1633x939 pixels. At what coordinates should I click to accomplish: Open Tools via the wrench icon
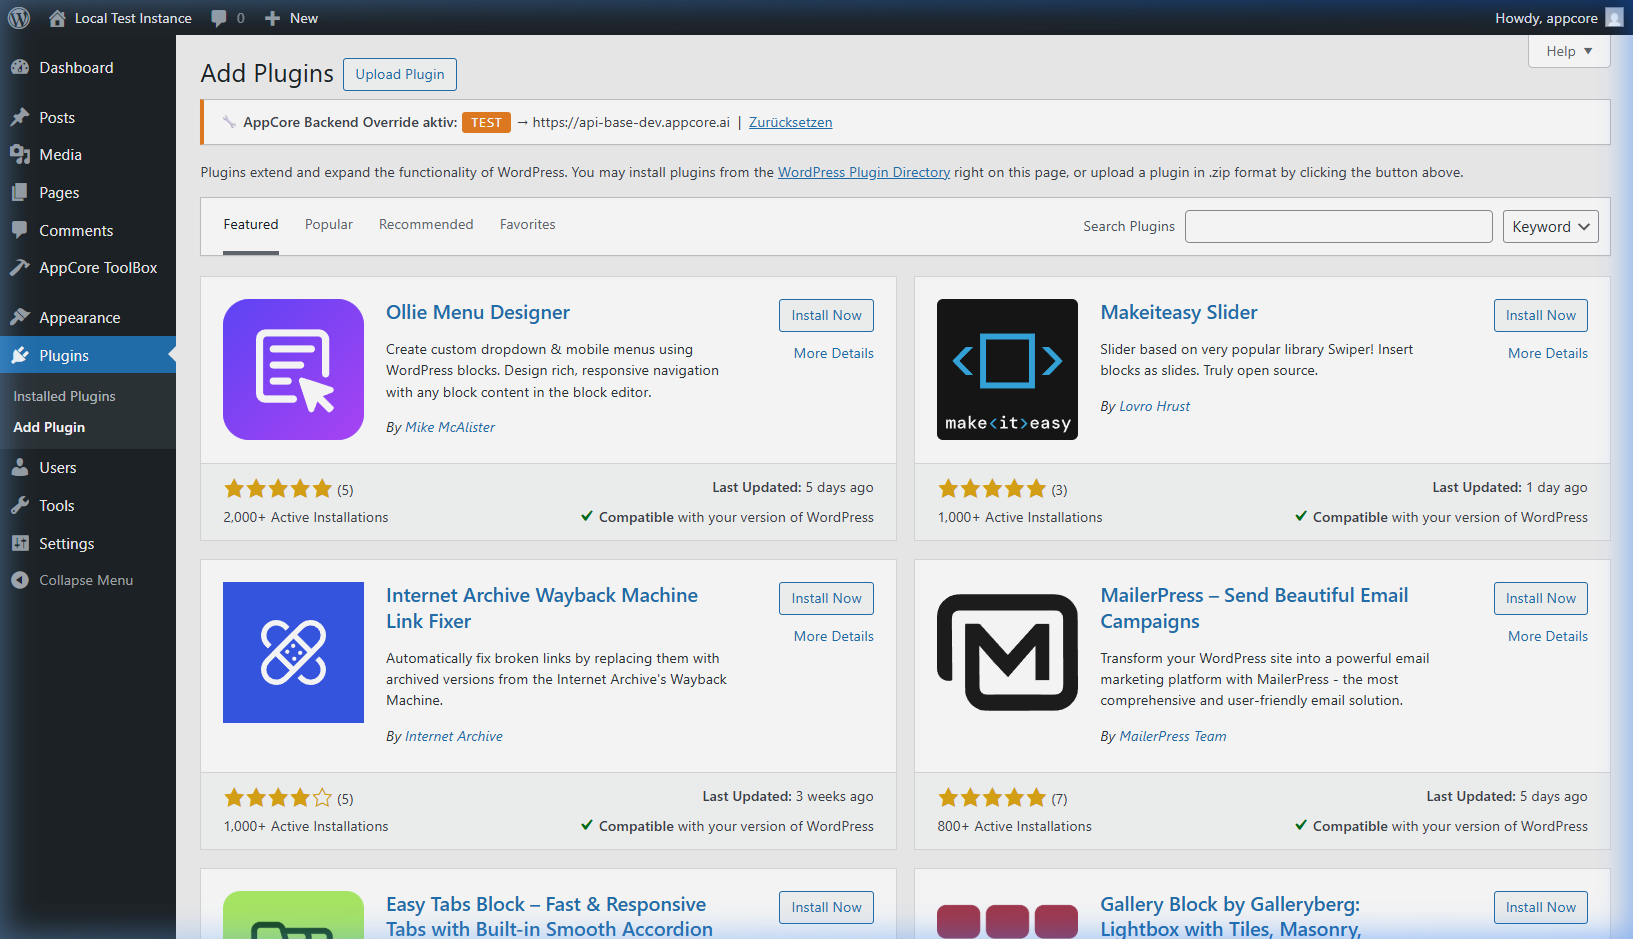pos(21,505)
